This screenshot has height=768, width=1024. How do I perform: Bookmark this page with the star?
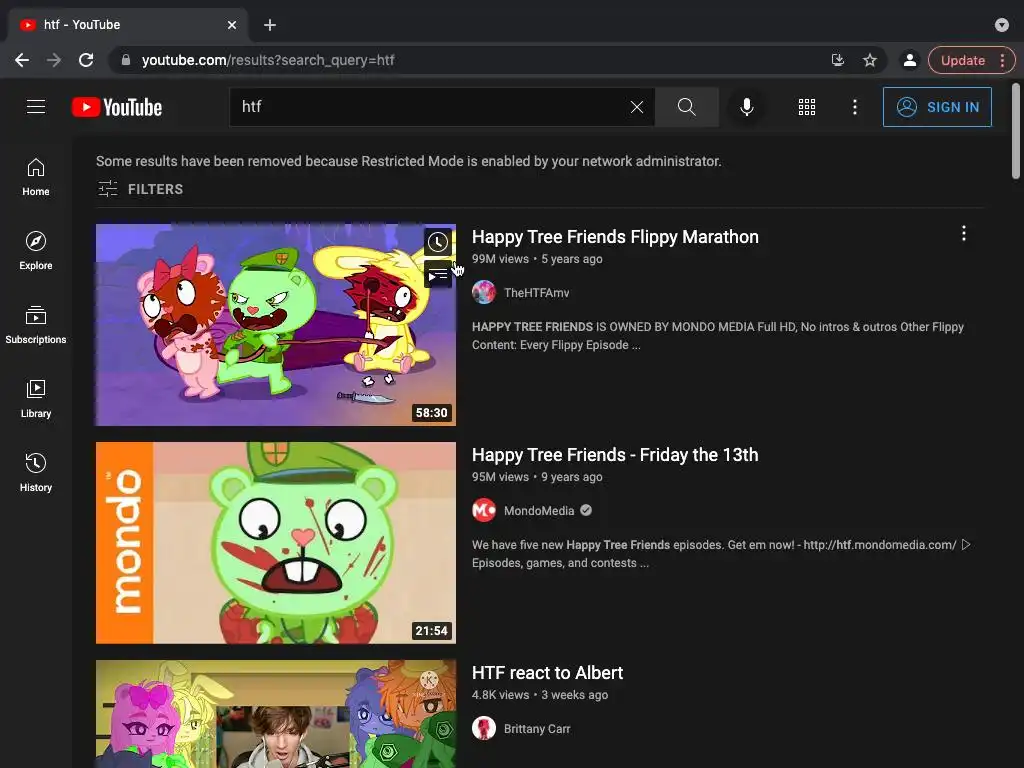point(869,60)
